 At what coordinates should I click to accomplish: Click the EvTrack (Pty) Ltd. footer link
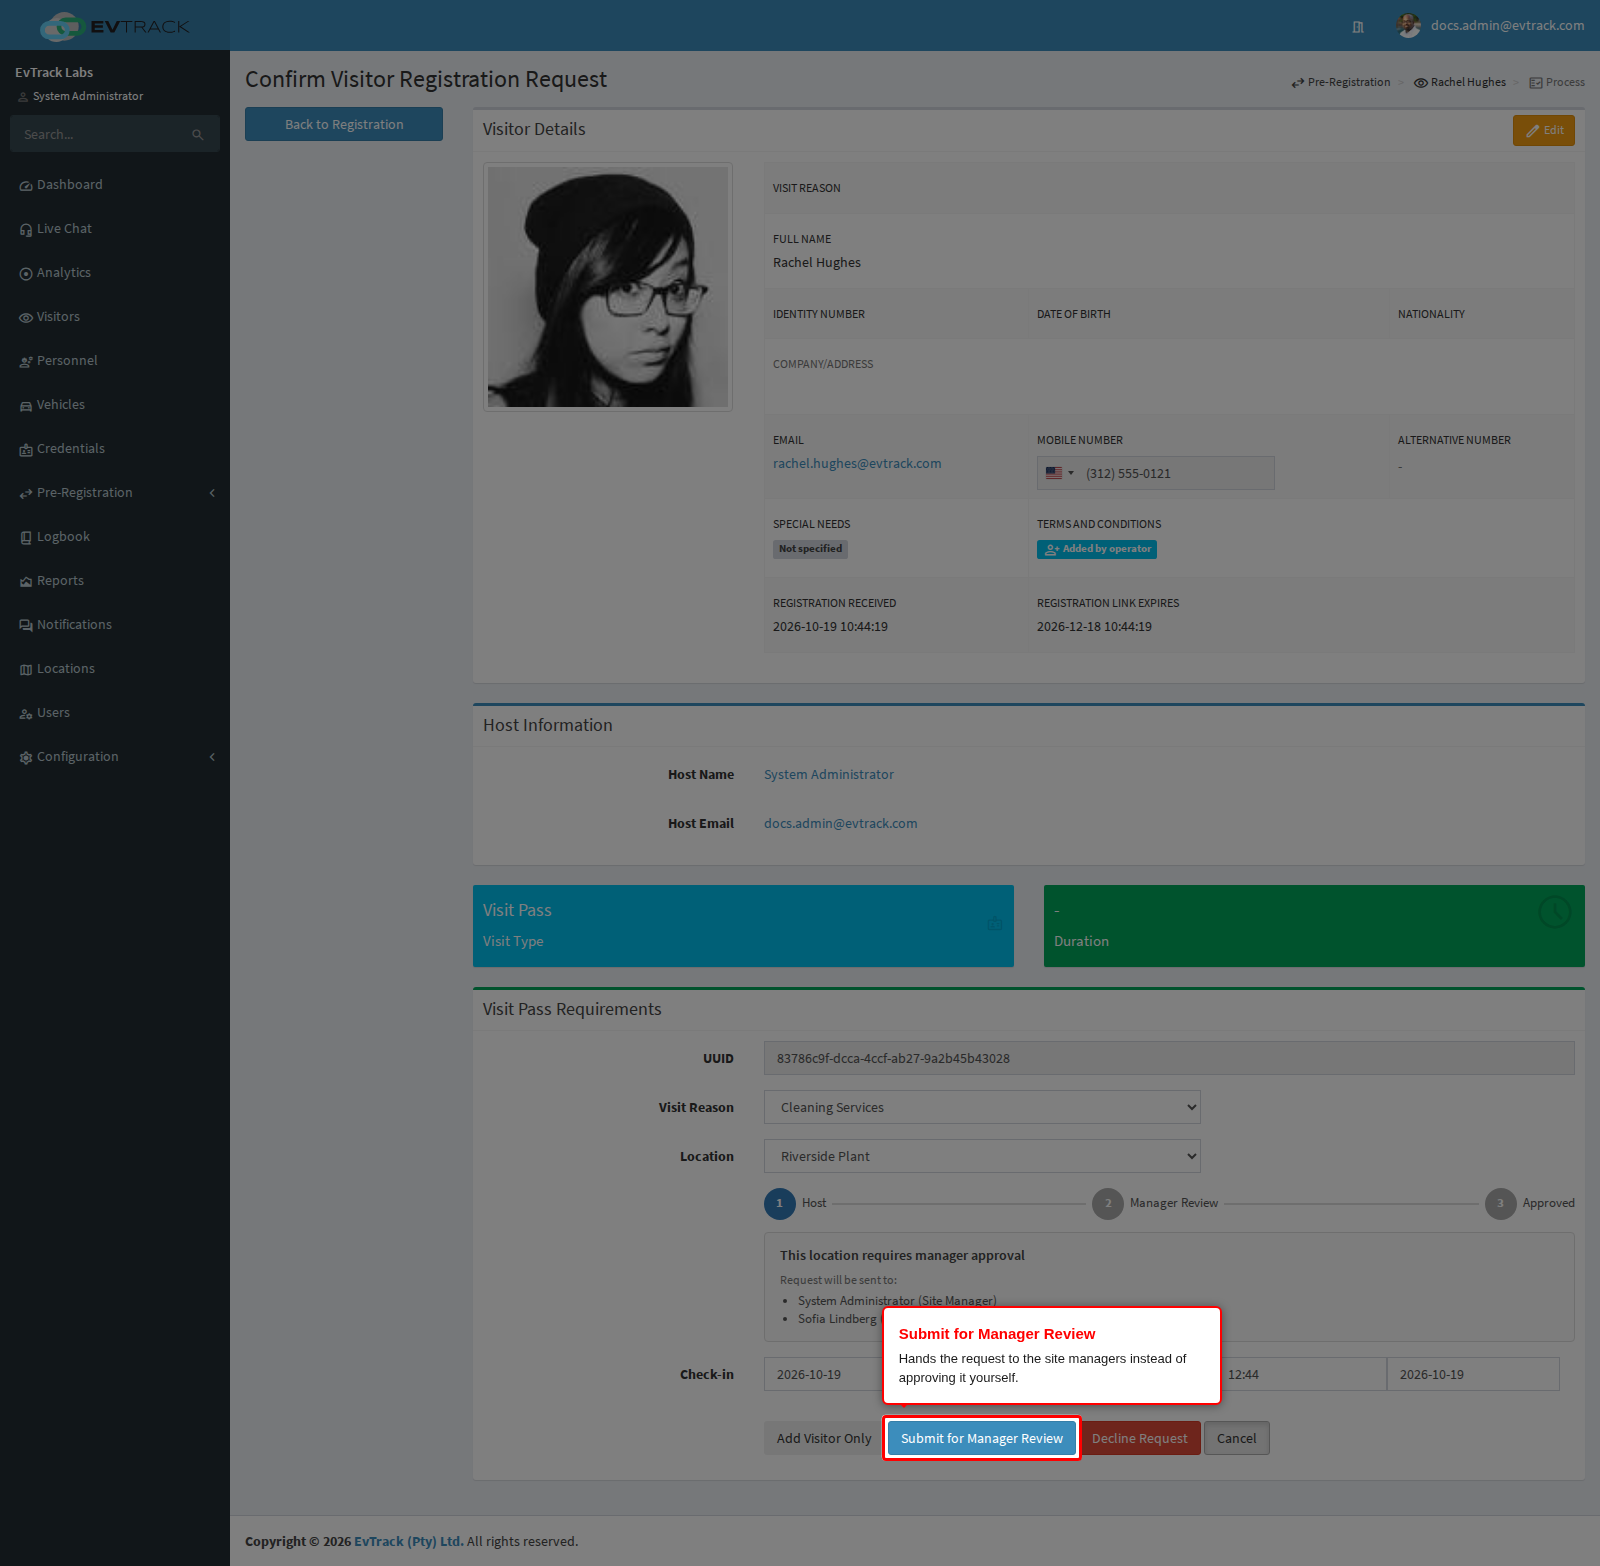tap(409, 1541)
